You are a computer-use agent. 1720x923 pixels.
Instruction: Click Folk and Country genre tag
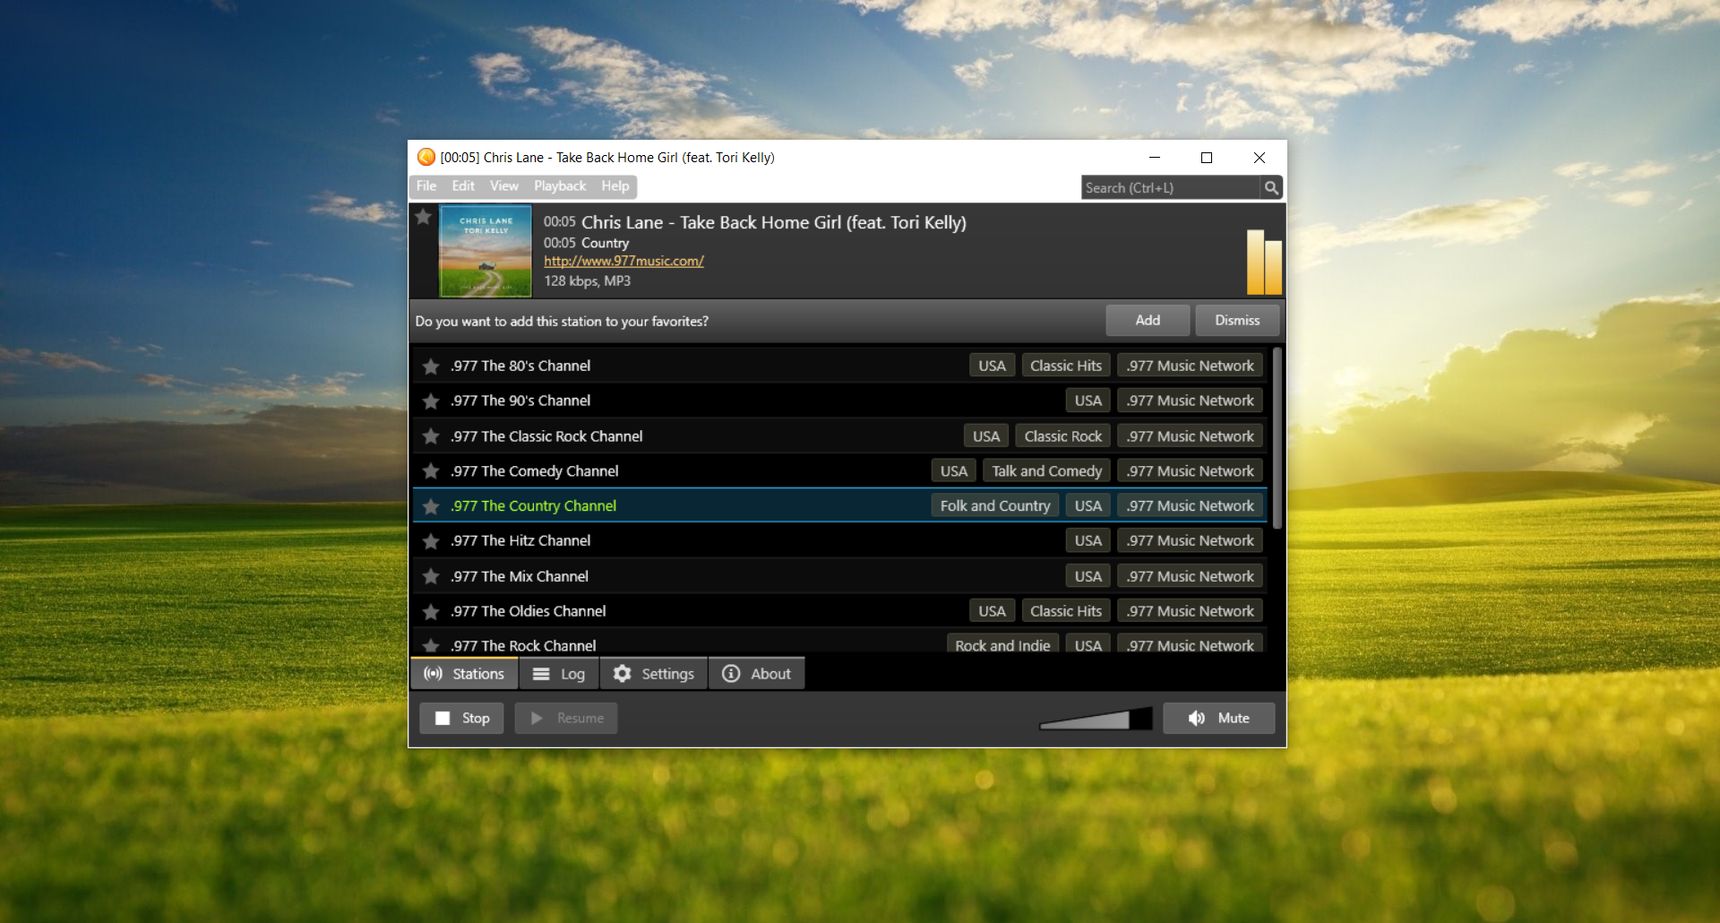[995, 506]
